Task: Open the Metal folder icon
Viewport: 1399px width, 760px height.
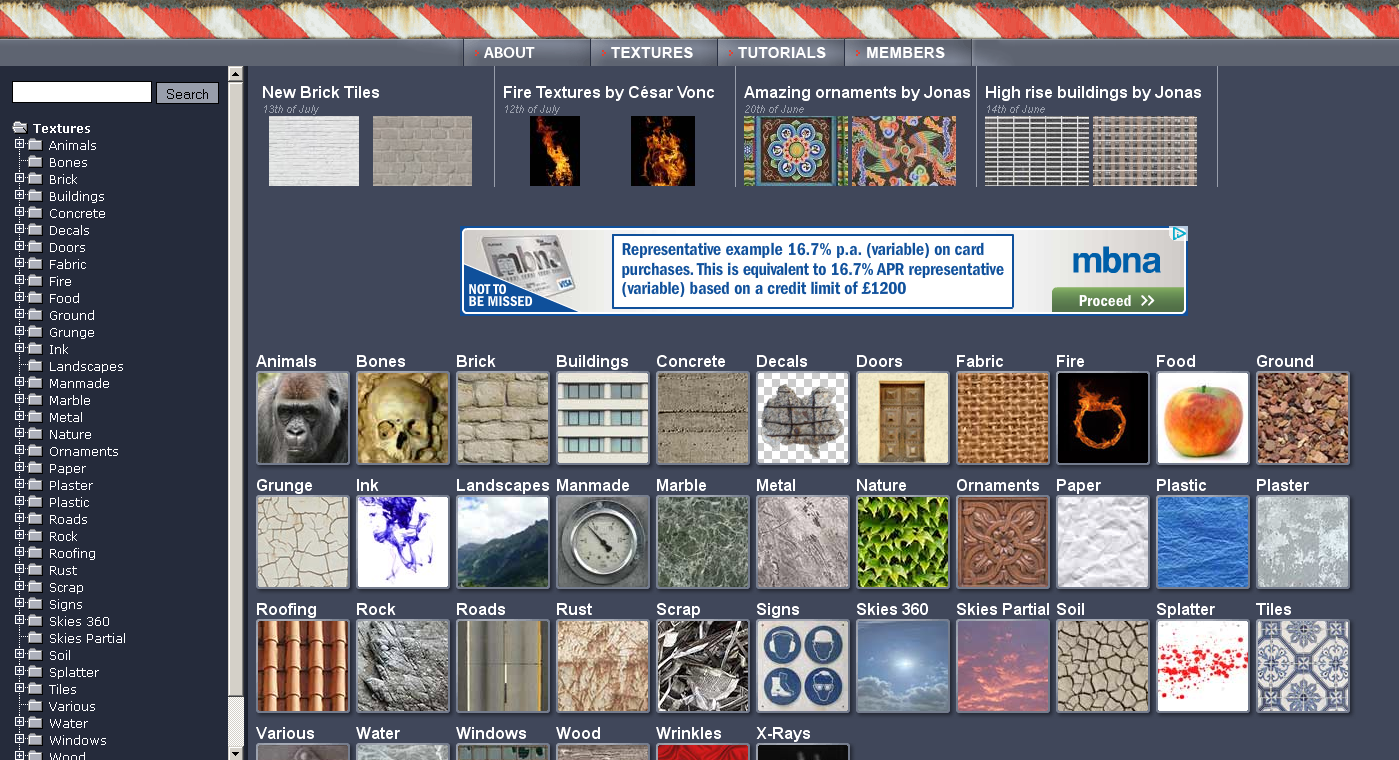Action: [x=34, y=417]
